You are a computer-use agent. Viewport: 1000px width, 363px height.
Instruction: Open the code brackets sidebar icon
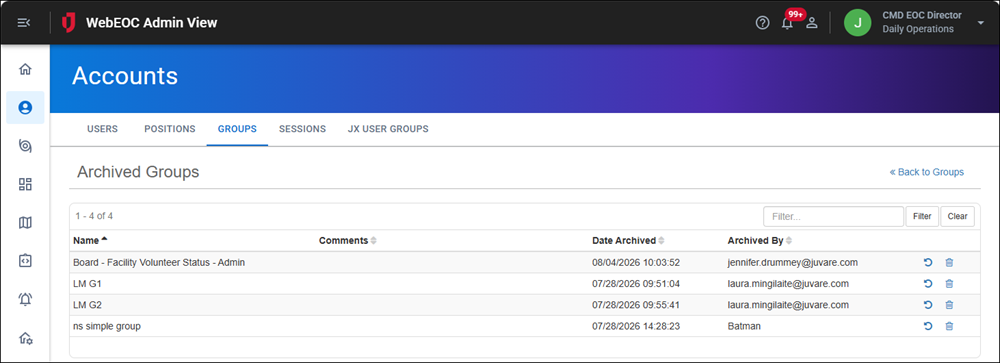click(25, 261)
